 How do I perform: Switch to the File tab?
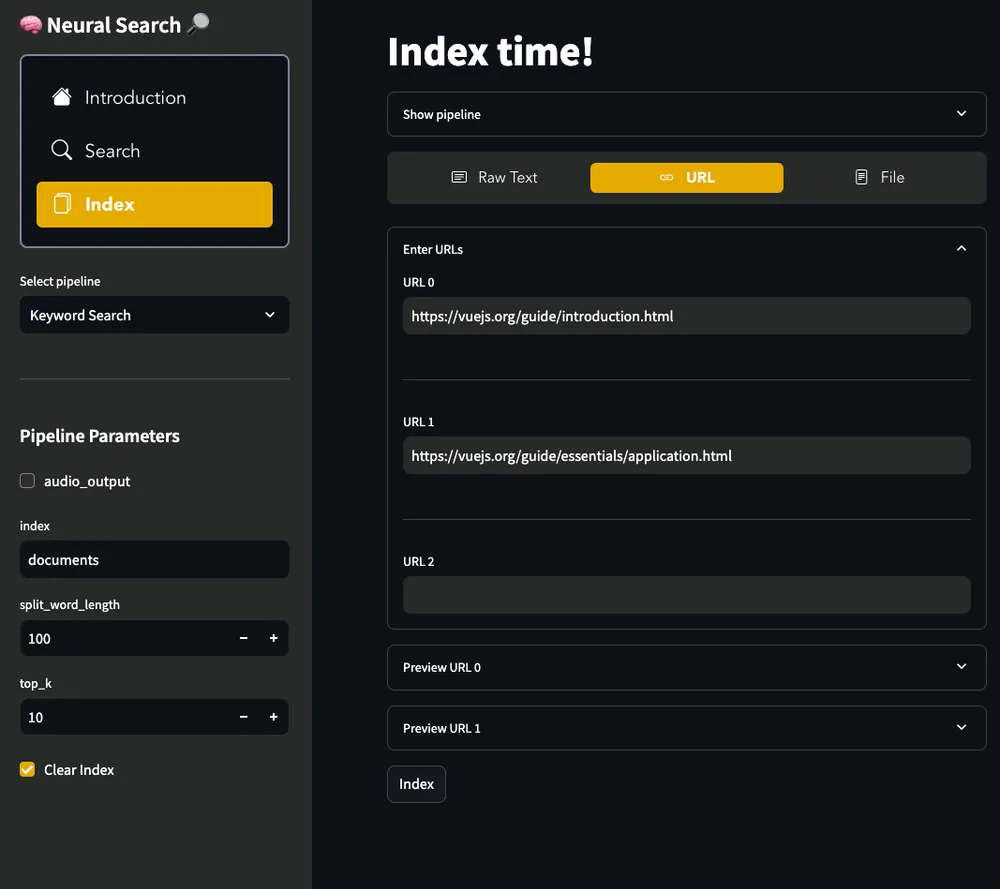pyautogui.click(x=879, y=177)
